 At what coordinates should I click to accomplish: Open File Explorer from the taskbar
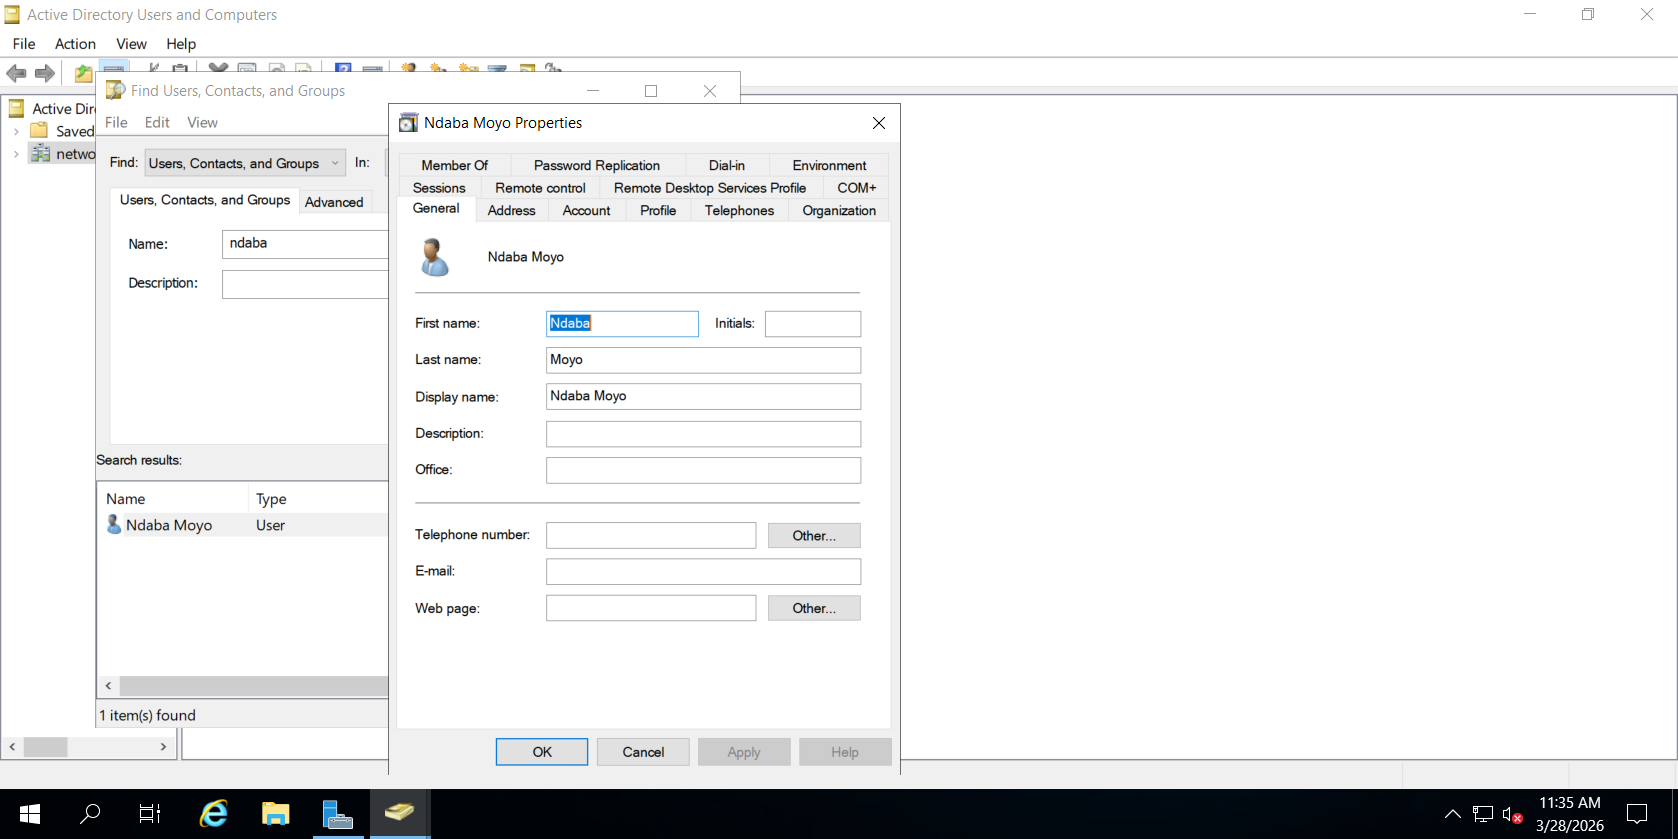275,814
